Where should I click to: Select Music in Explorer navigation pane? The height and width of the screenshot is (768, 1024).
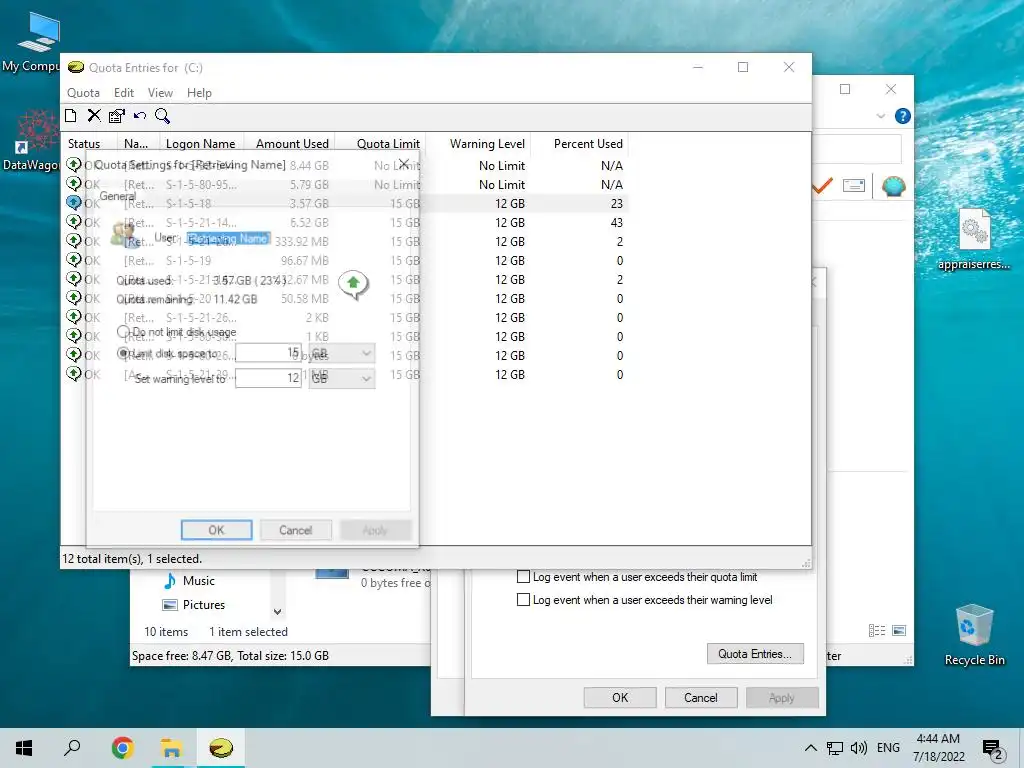pos(199,581)
